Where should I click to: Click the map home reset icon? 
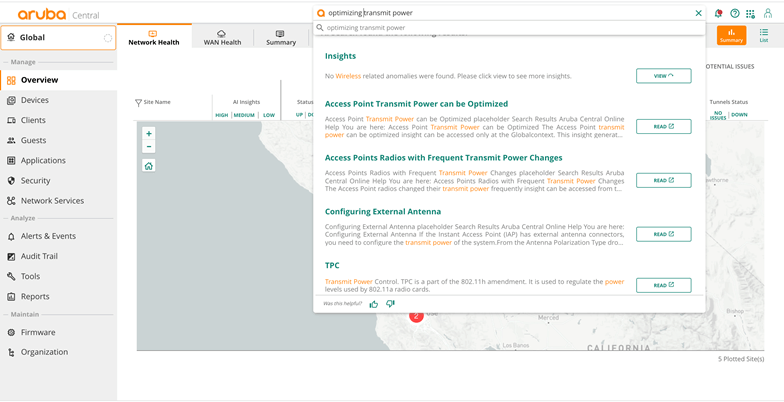149,166
